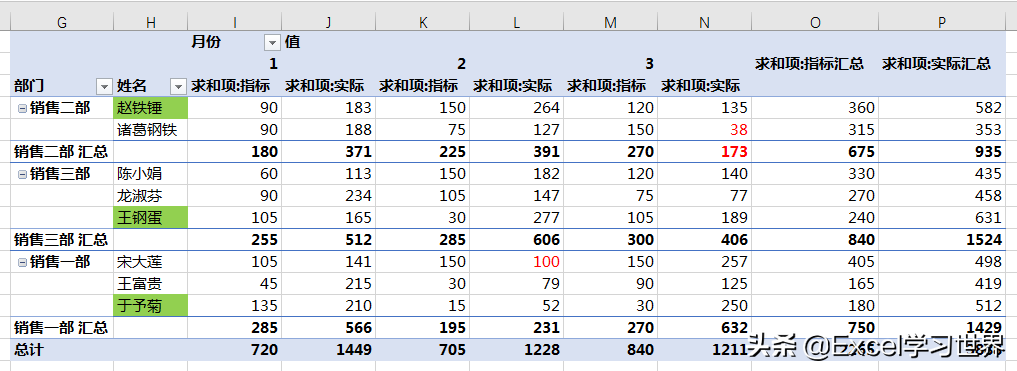Click the 值 label cell
This screenshot has height=371, width=1017.
click(293, 43)
